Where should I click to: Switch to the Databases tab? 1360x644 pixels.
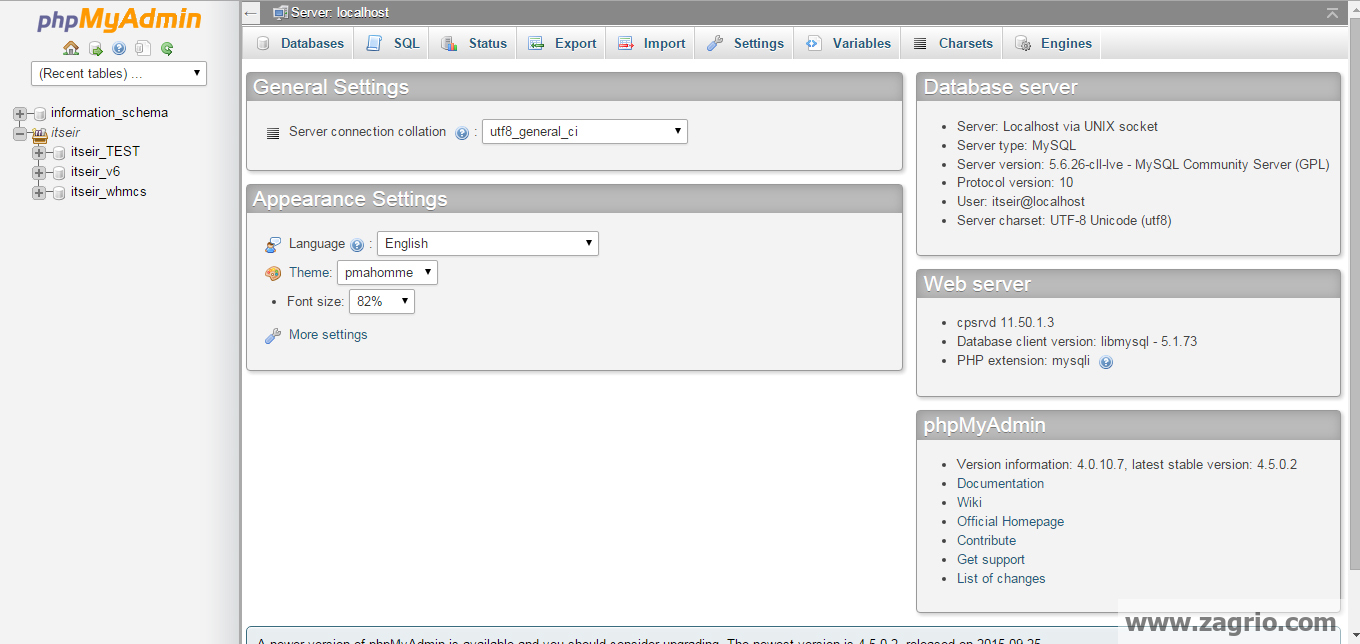click(298, 43)
